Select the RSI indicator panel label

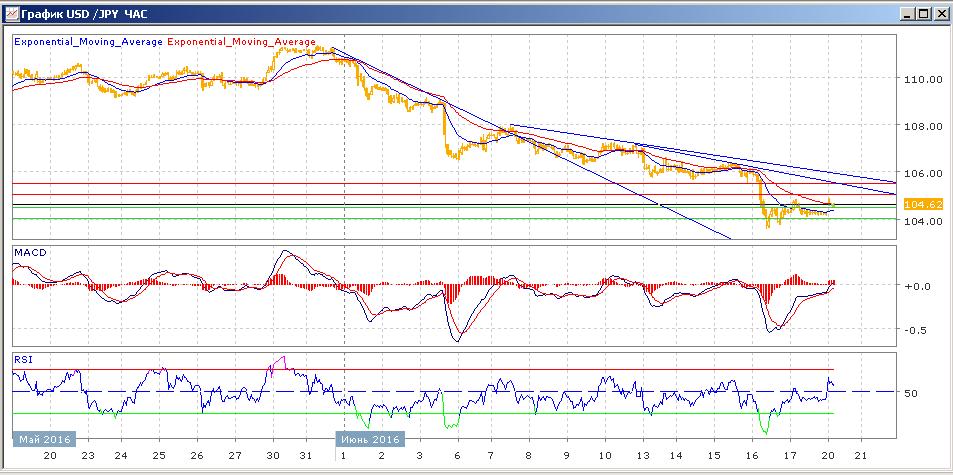coord(22,357)
